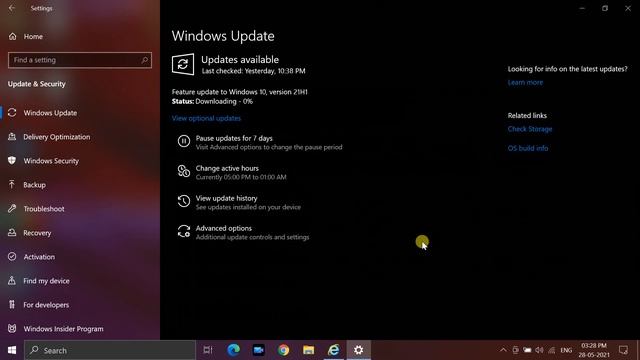Click the Recovery icon in the sidebar
This screenshot has height=360, width=640.
click(x=12, y=233)
